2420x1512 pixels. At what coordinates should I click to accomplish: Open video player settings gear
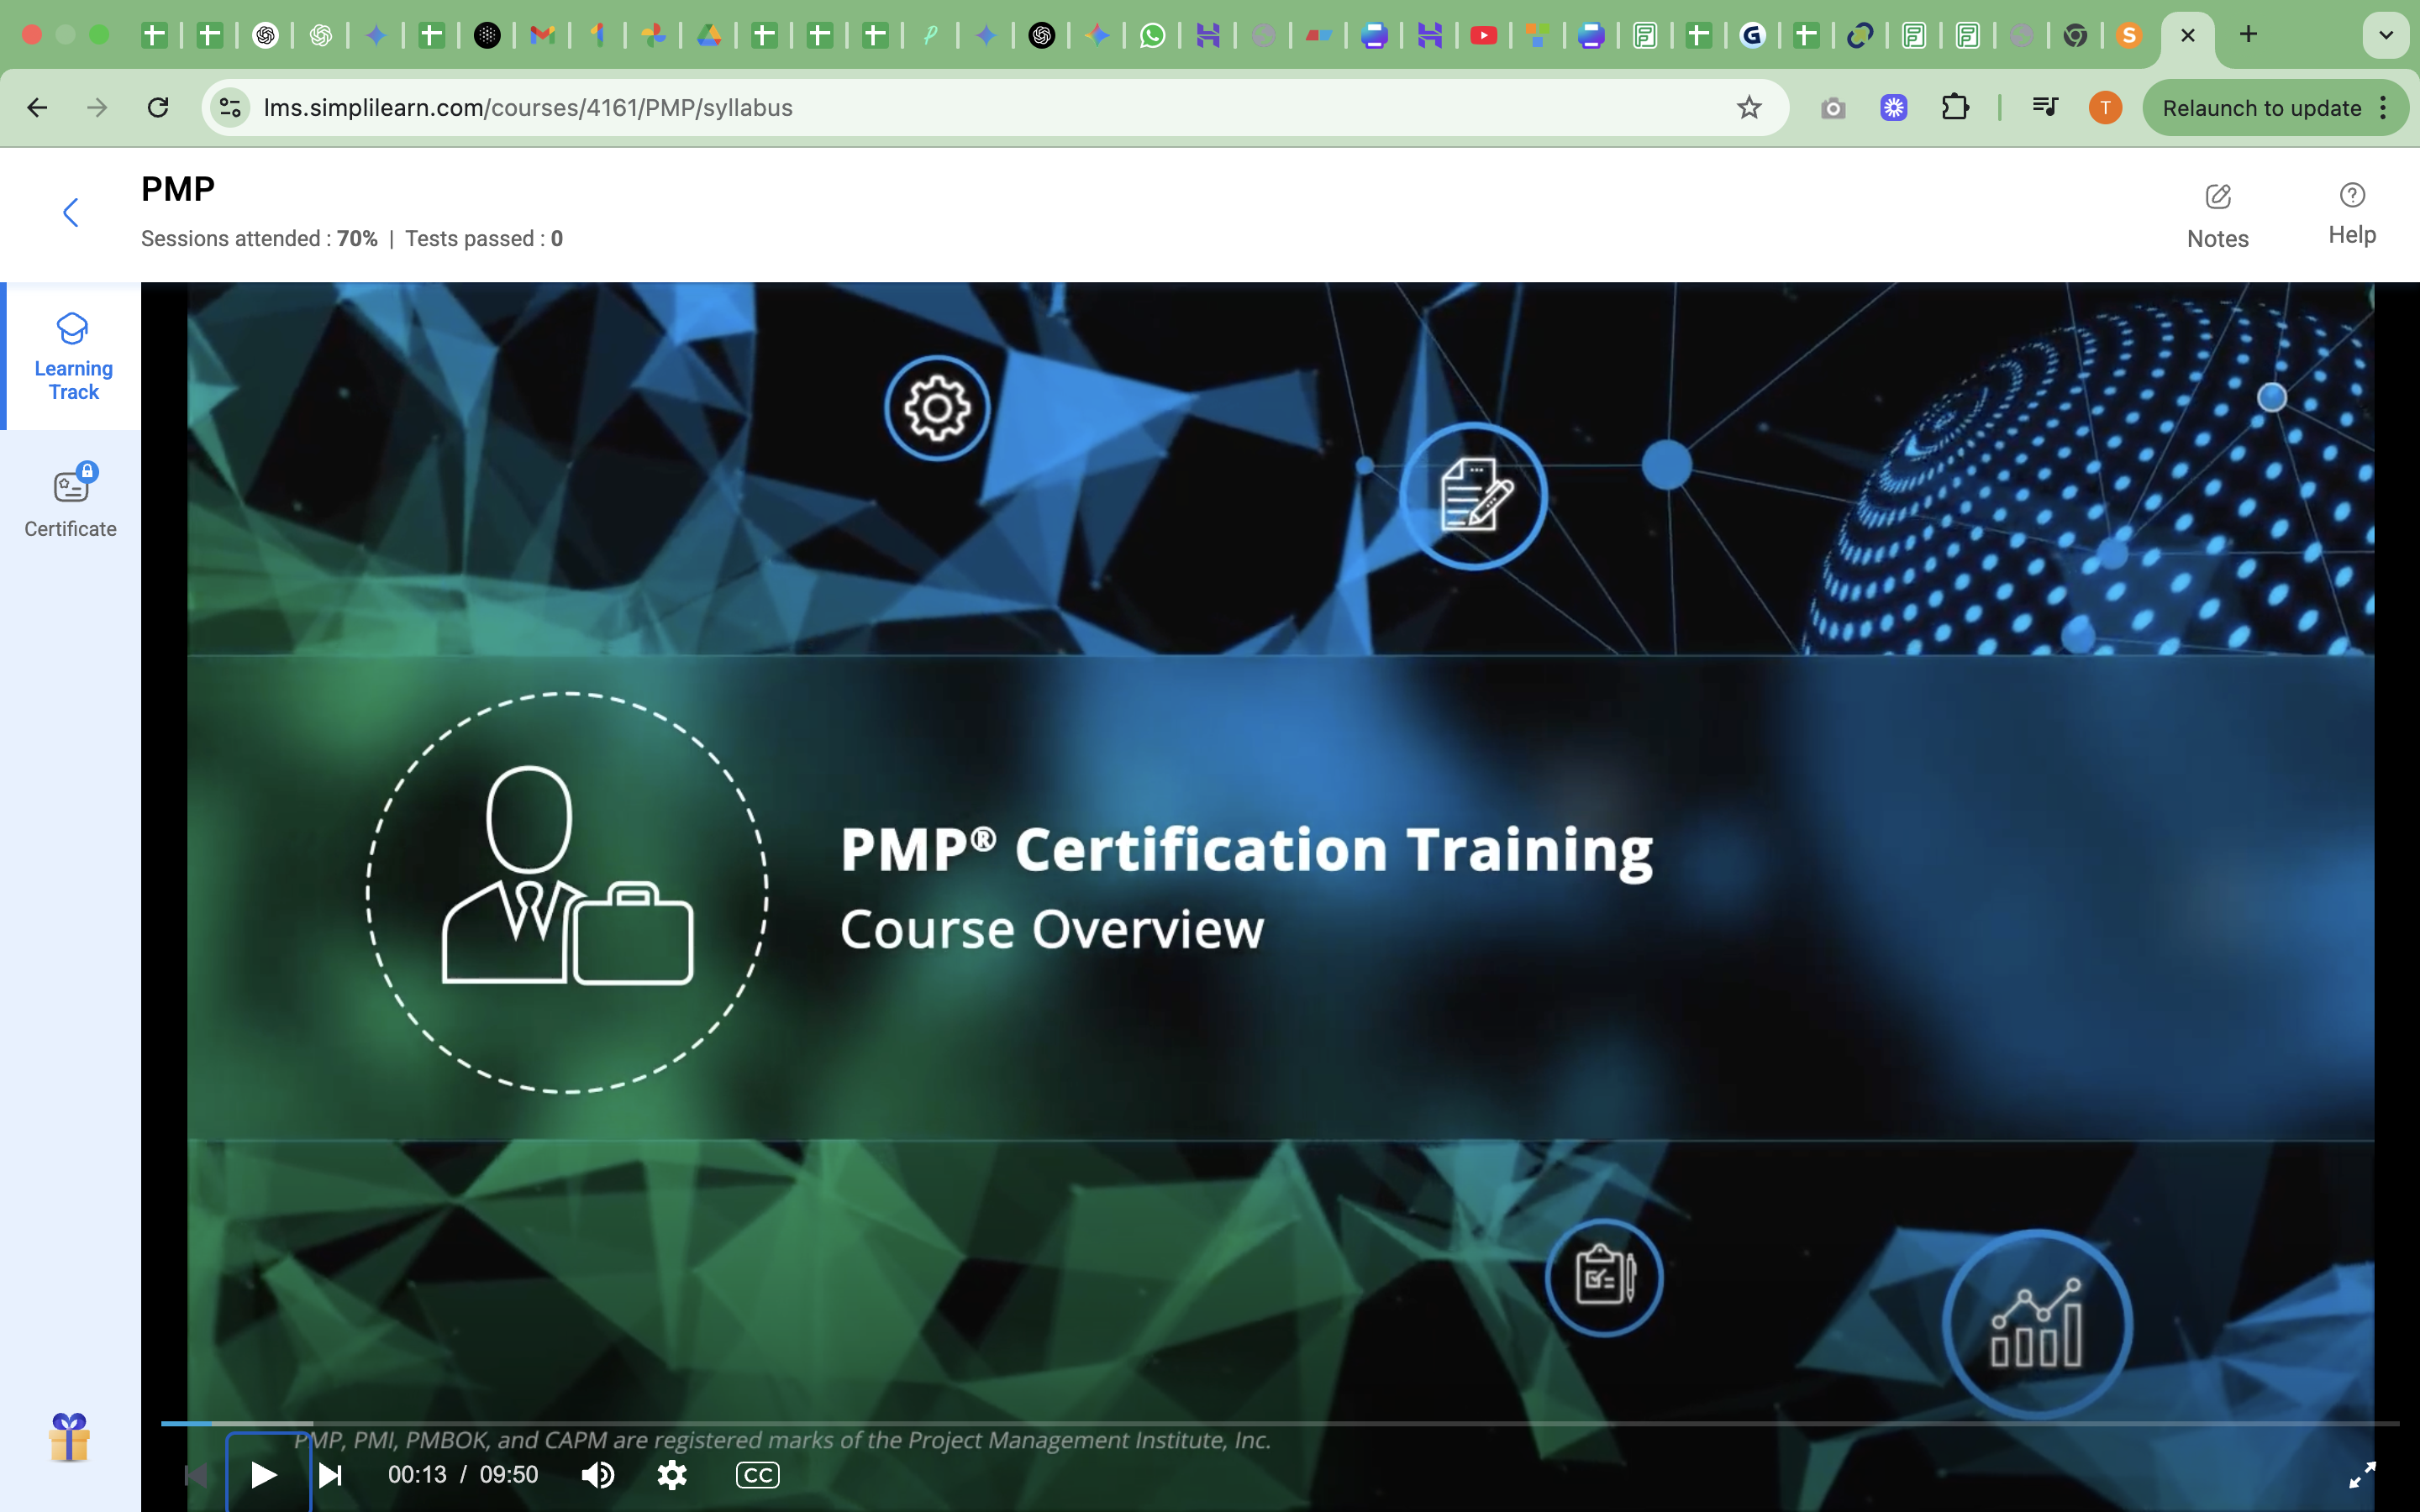[x=672, y=1474]
